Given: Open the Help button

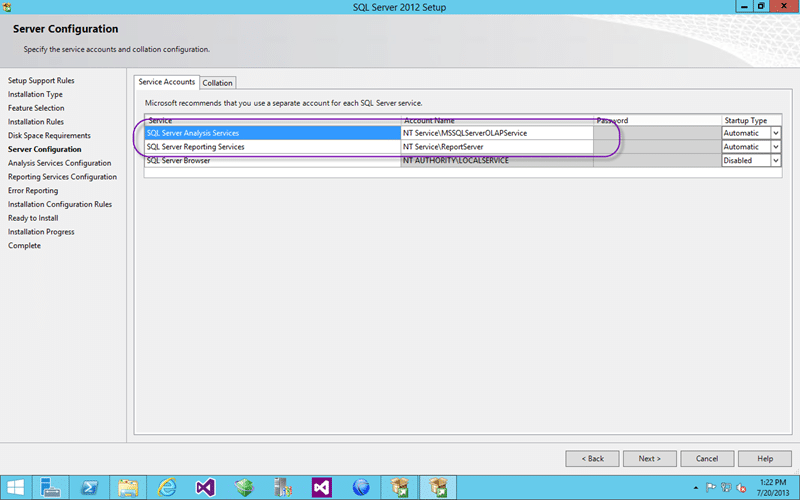Looking at the screenshot, I should tap(765, 458).
